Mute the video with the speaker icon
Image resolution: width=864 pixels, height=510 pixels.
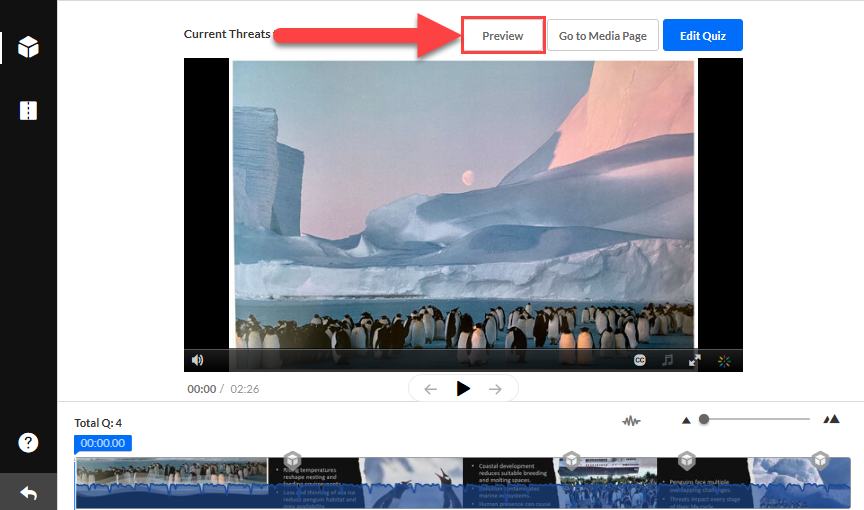(197, 360)
